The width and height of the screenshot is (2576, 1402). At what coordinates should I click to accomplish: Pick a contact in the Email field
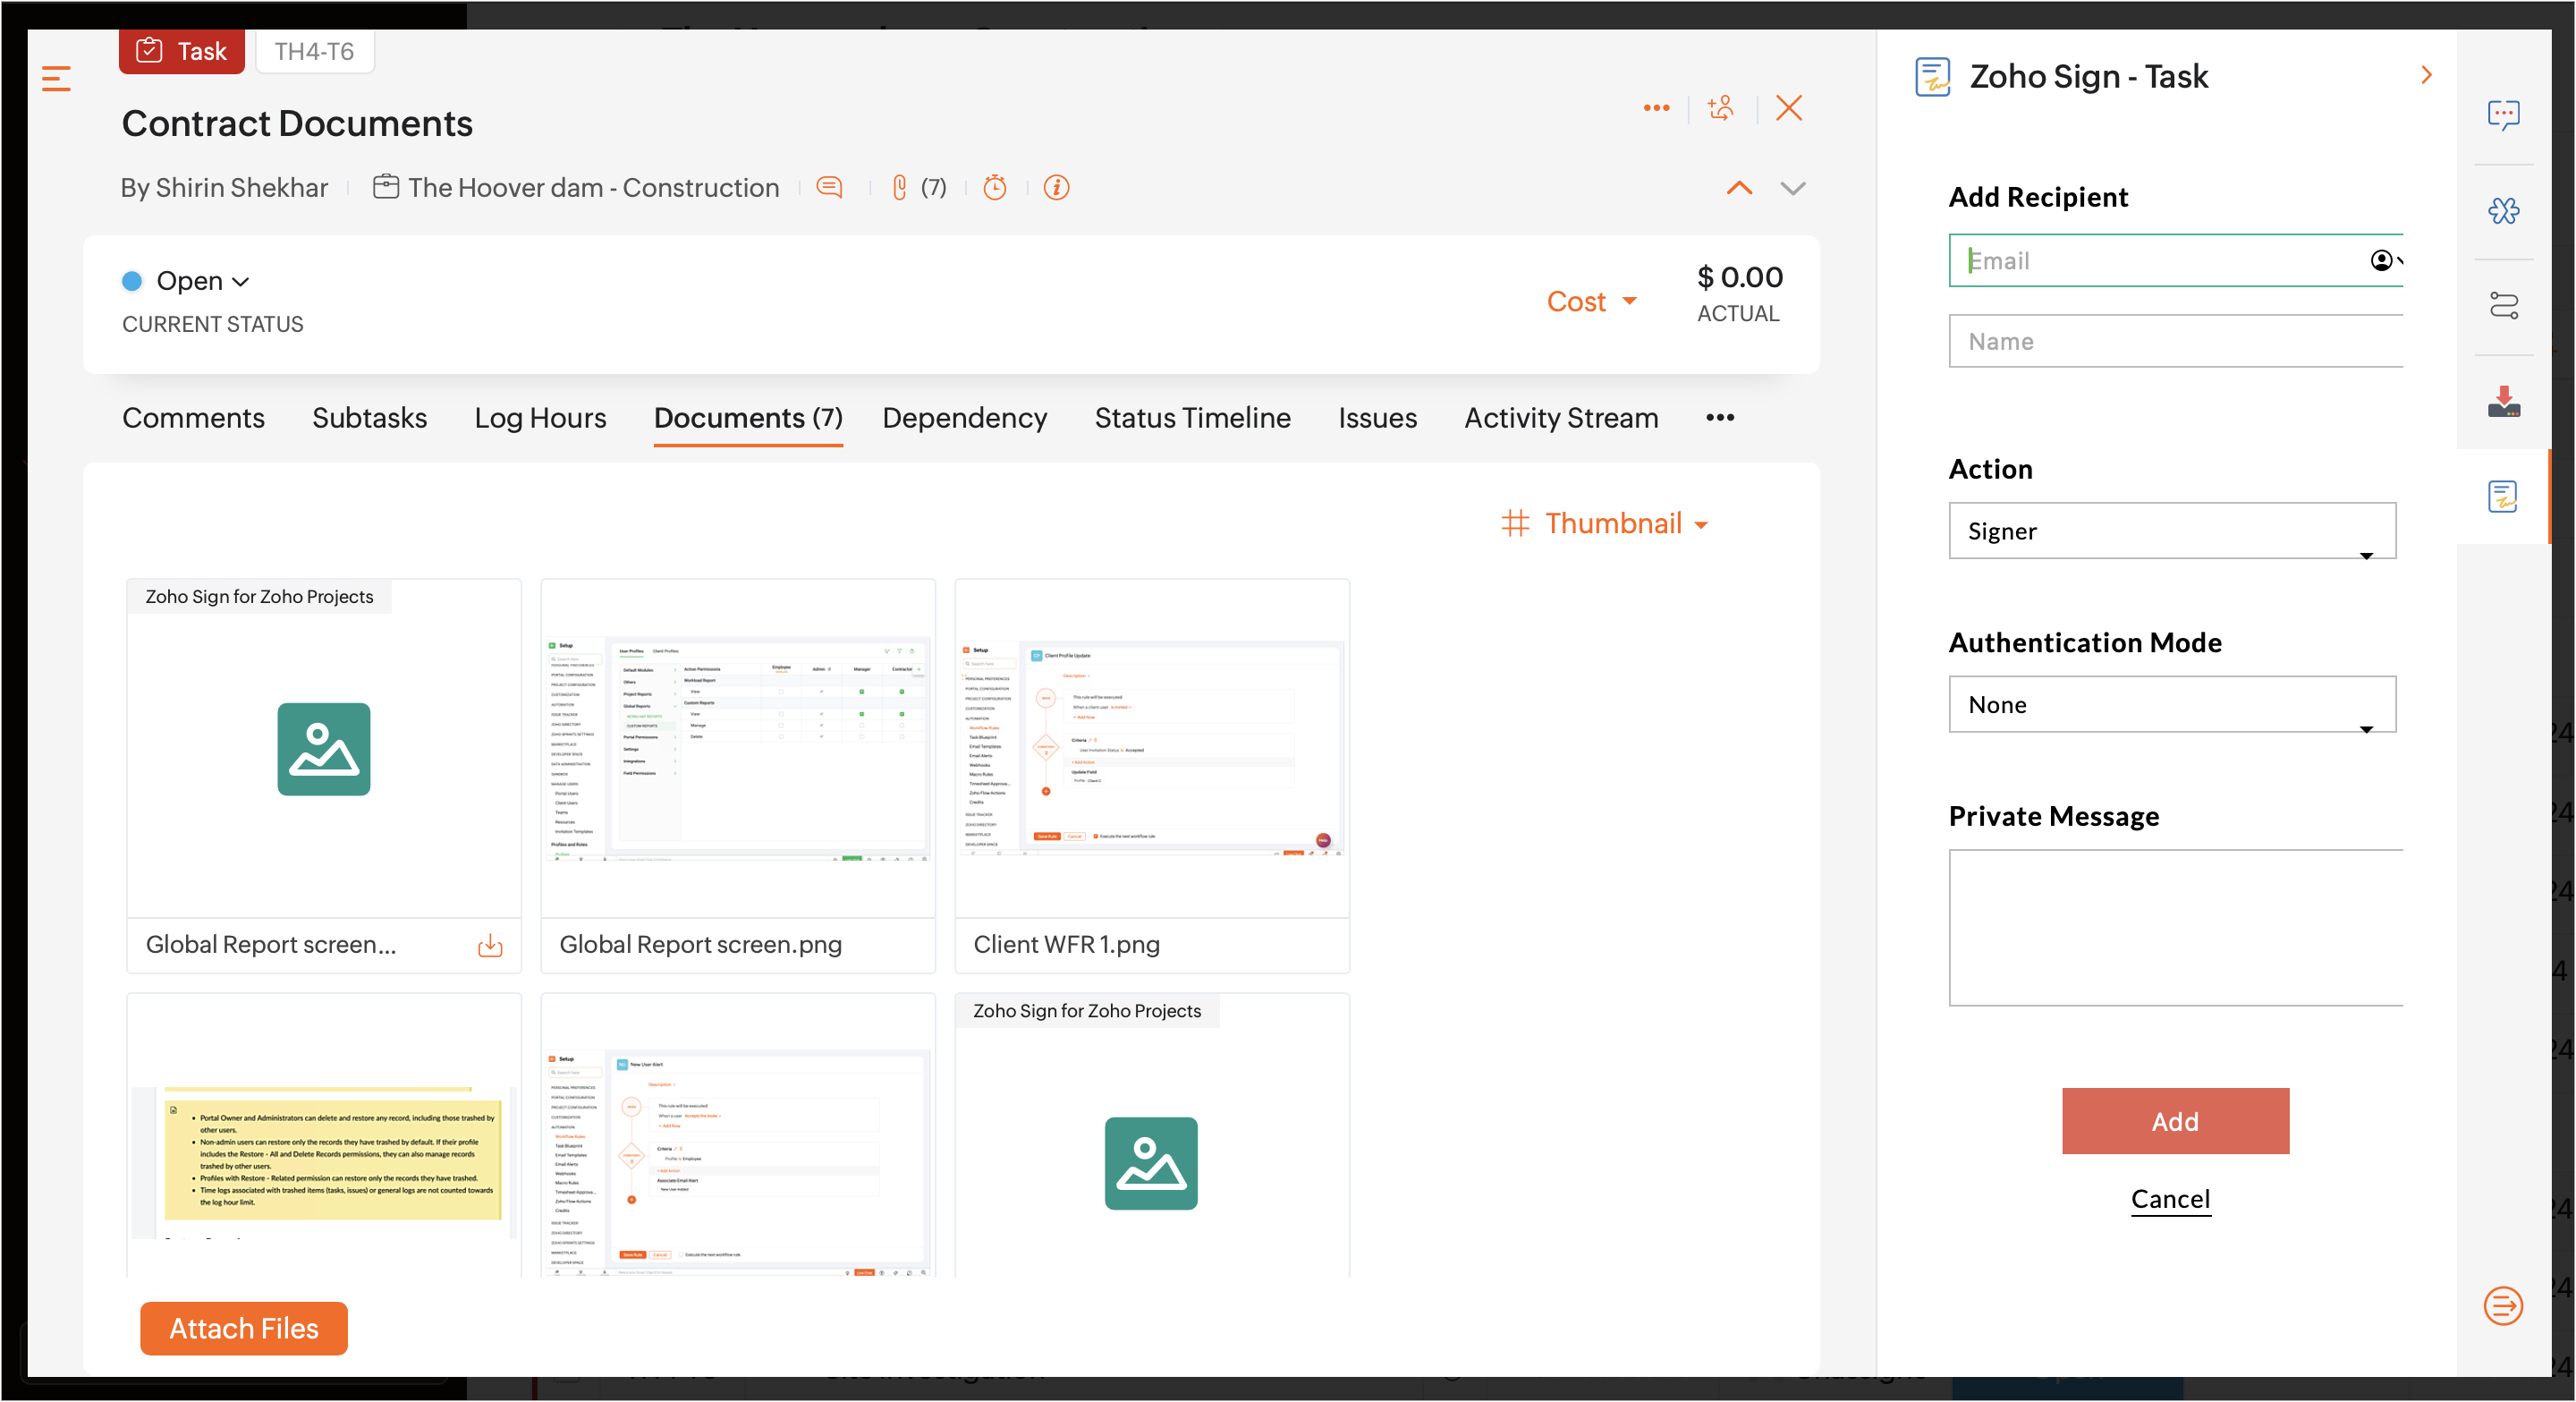(2384, 261)
